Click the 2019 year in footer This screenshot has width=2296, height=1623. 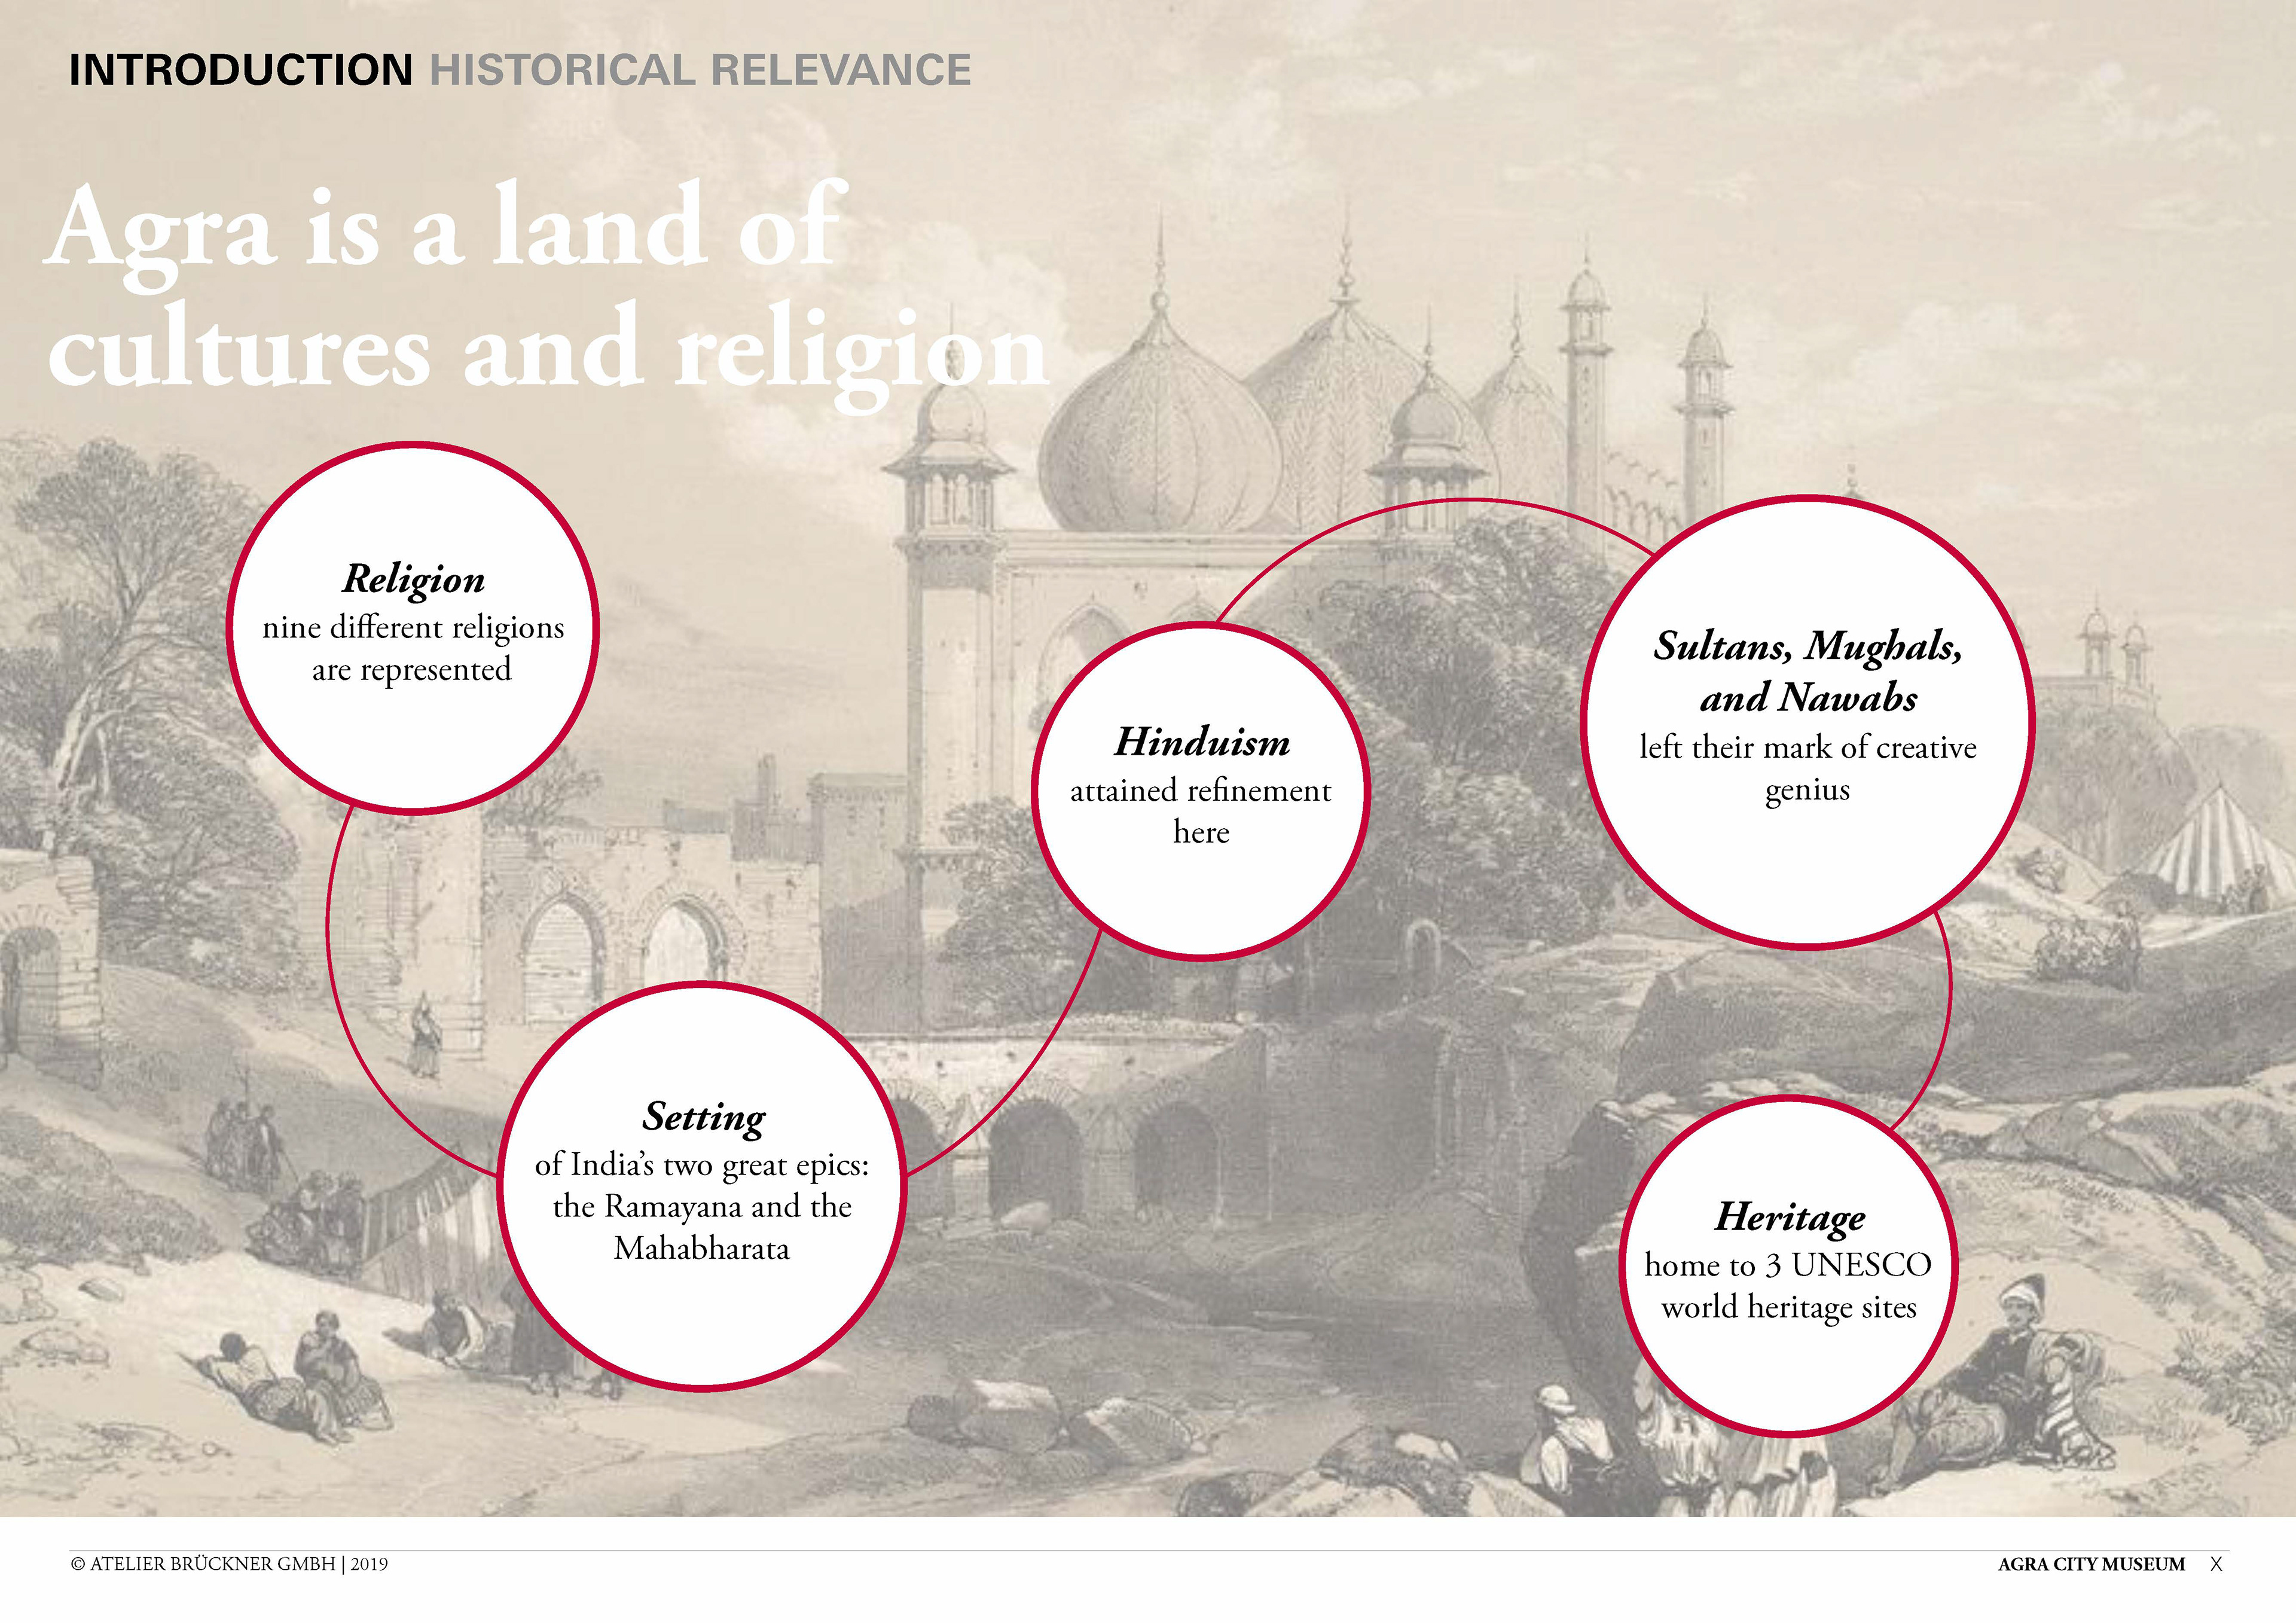(x=369, y=1564)
